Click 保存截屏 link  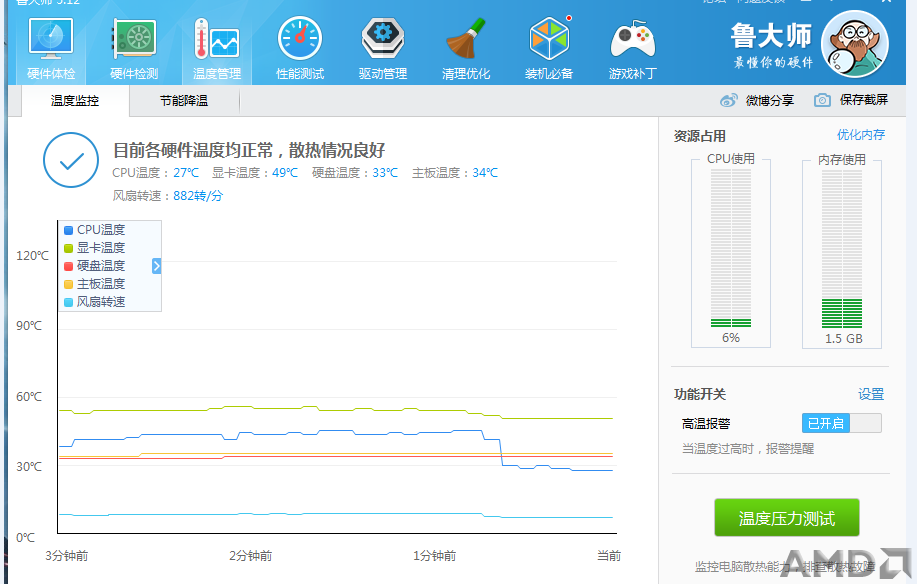(x=864, y=100)
